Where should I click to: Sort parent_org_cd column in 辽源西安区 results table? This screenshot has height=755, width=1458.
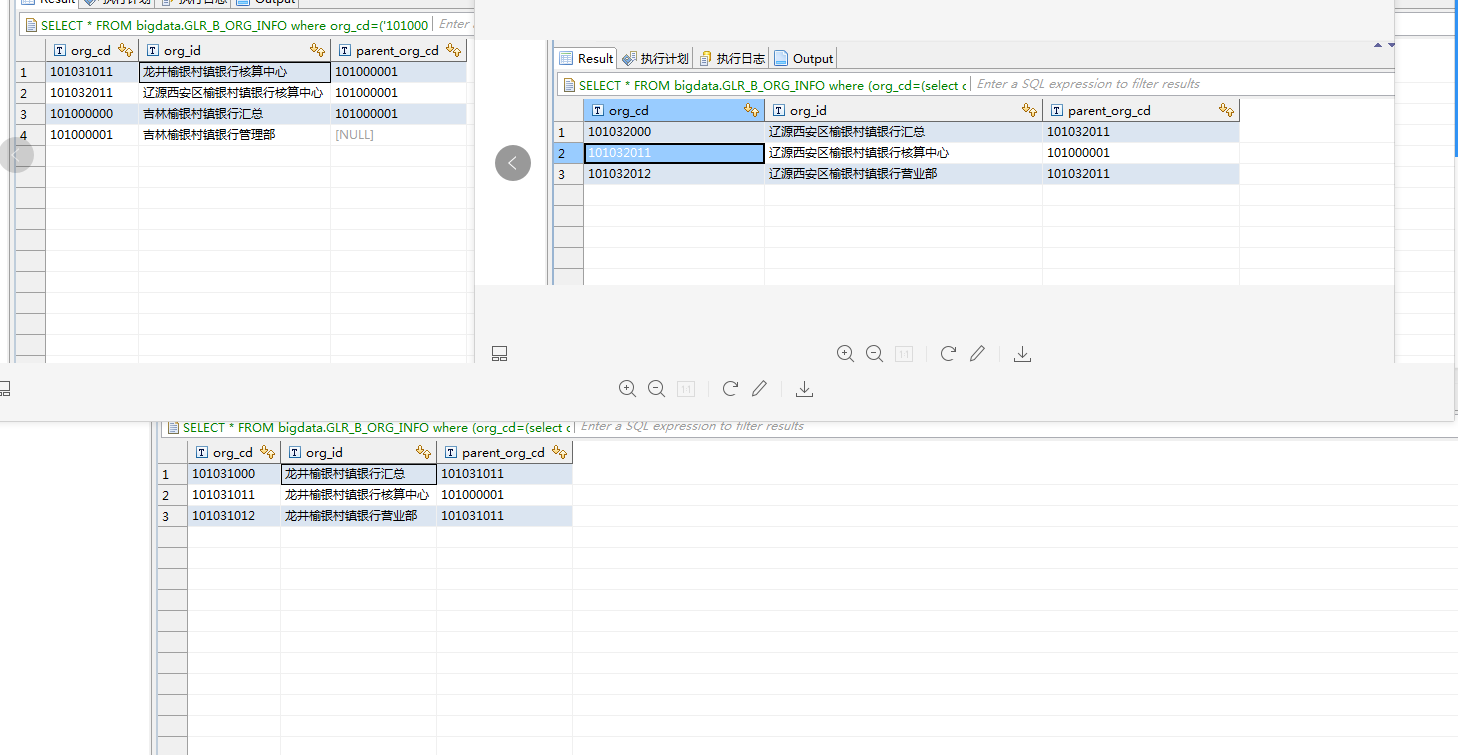coord(1226,111)
